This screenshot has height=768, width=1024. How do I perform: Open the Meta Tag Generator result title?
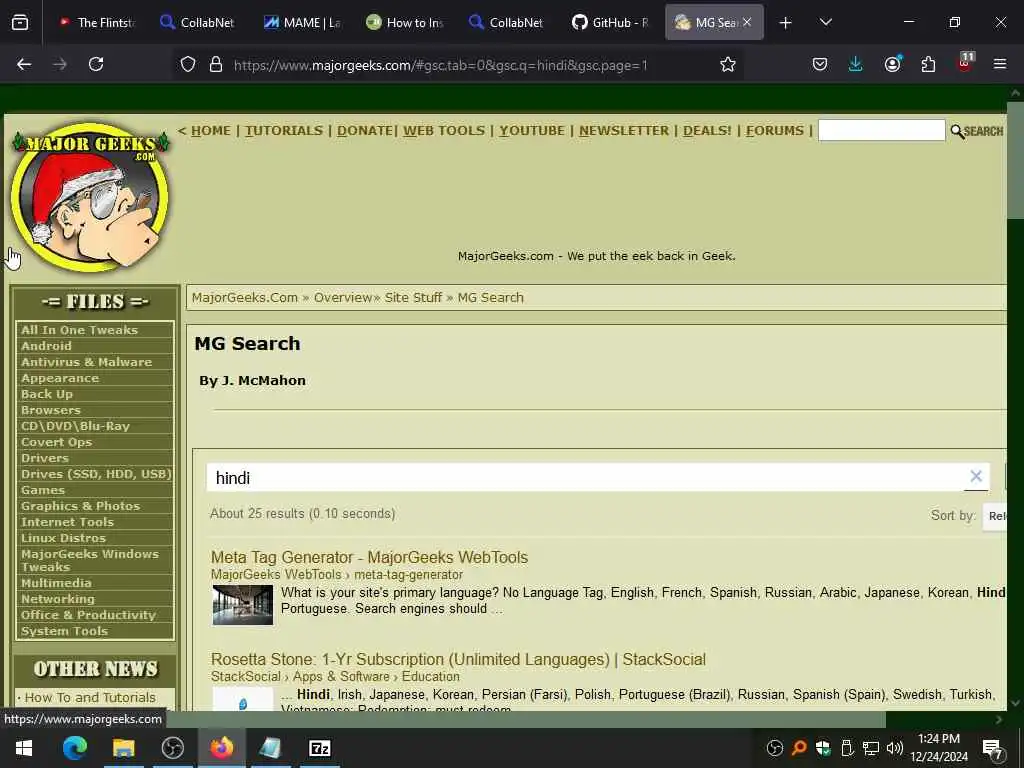tap(369, 557)
